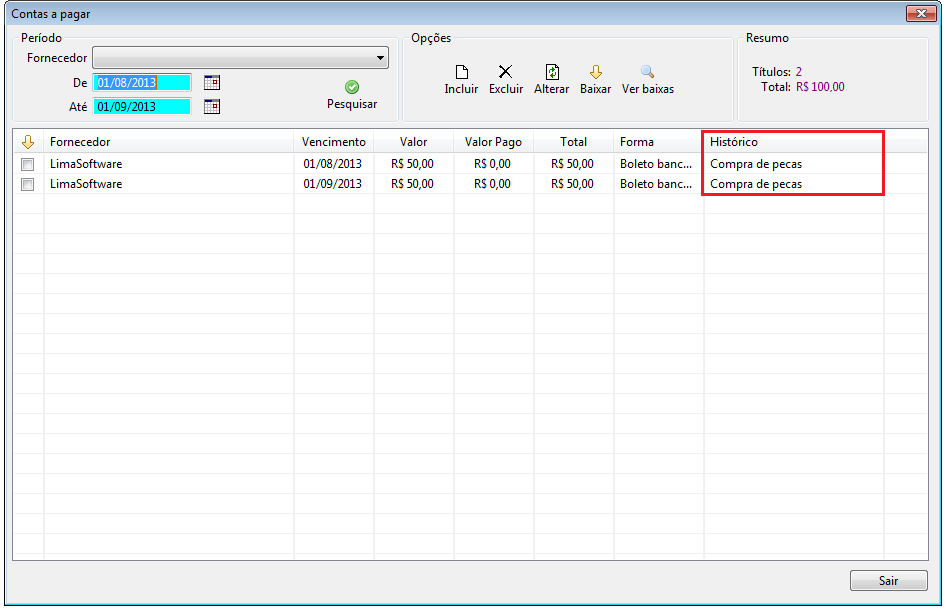Screen dimensions: 945x610
Task: Click the Pesquisar label
Action: [352, 104]
